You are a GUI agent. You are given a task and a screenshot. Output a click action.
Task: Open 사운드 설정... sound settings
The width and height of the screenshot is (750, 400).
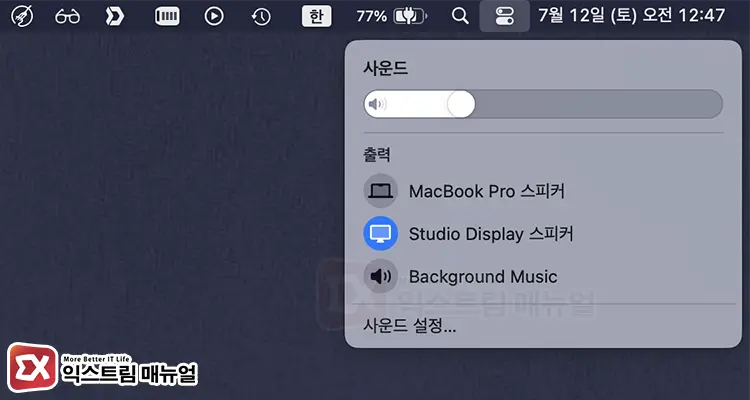point(409,326)
